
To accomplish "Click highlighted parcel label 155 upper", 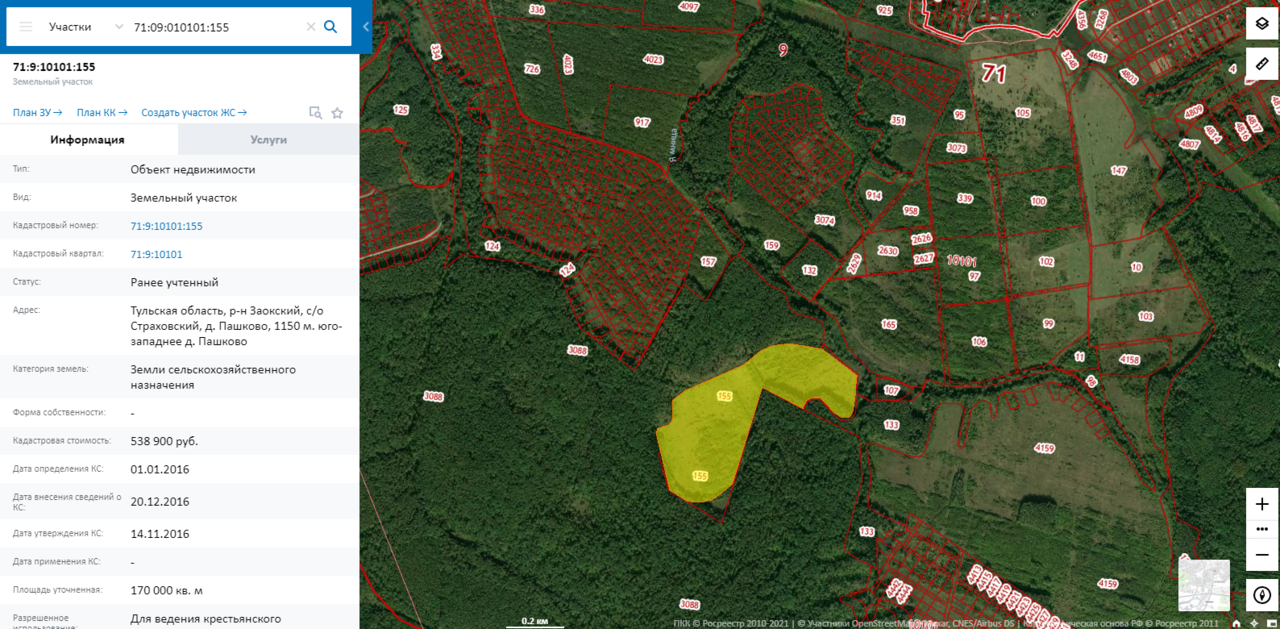I will (725, 397).
